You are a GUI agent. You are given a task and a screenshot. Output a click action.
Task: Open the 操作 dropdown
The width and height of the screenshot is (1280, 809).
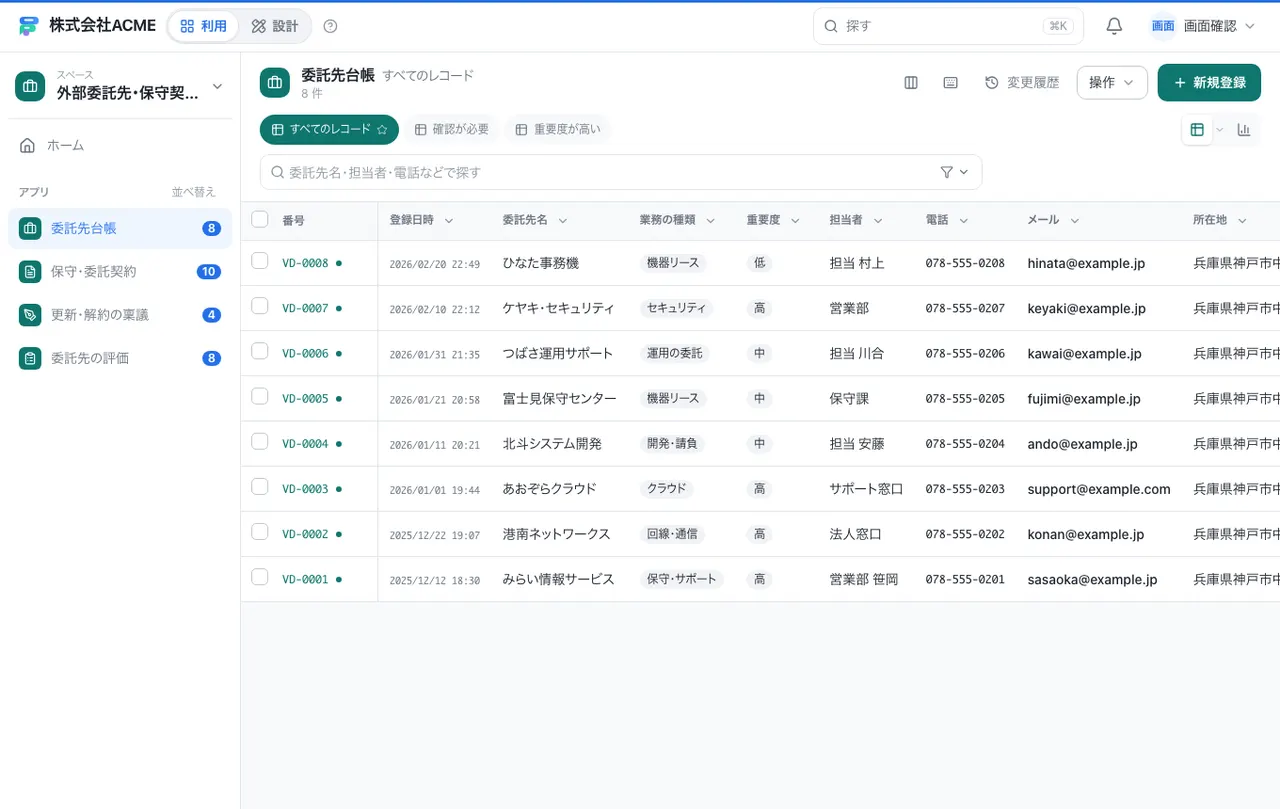click(x=1112, y=83)
